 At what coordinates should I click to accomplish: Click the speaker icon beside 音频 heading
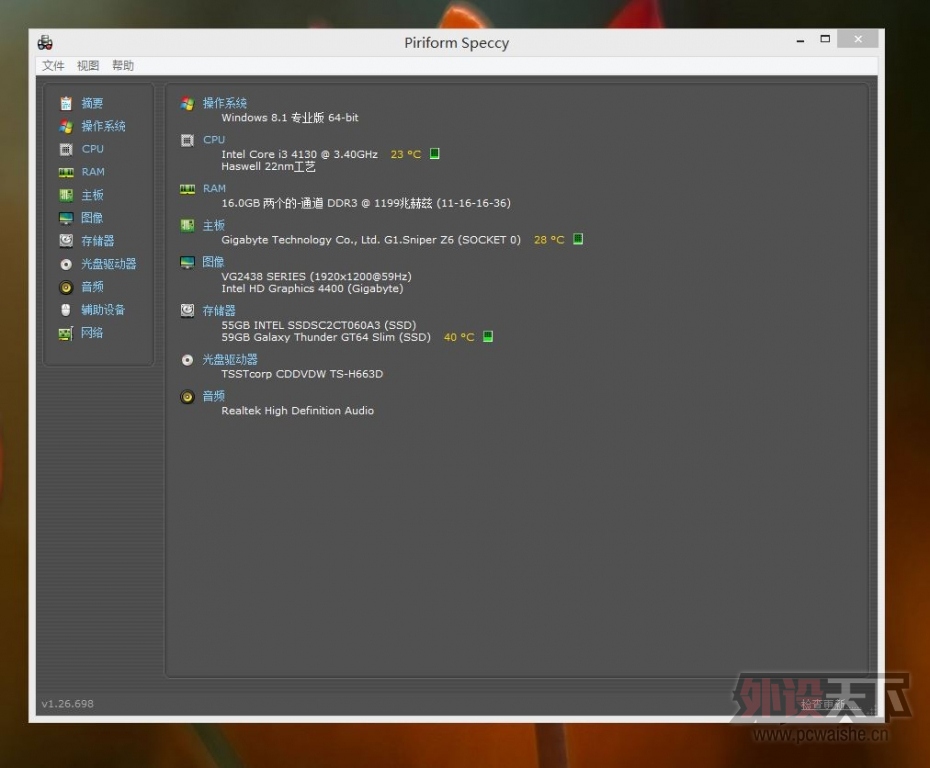(187, 397)
